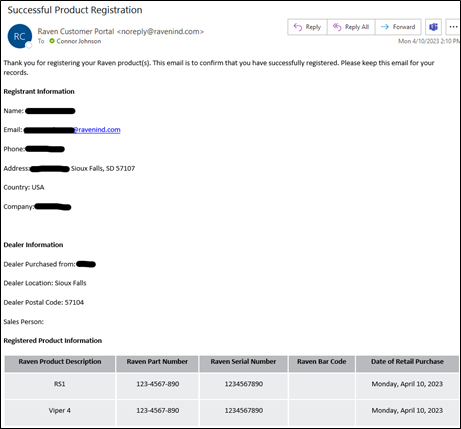
Task: Click the Successful Product Registration subject
Action: coord(75,10)
